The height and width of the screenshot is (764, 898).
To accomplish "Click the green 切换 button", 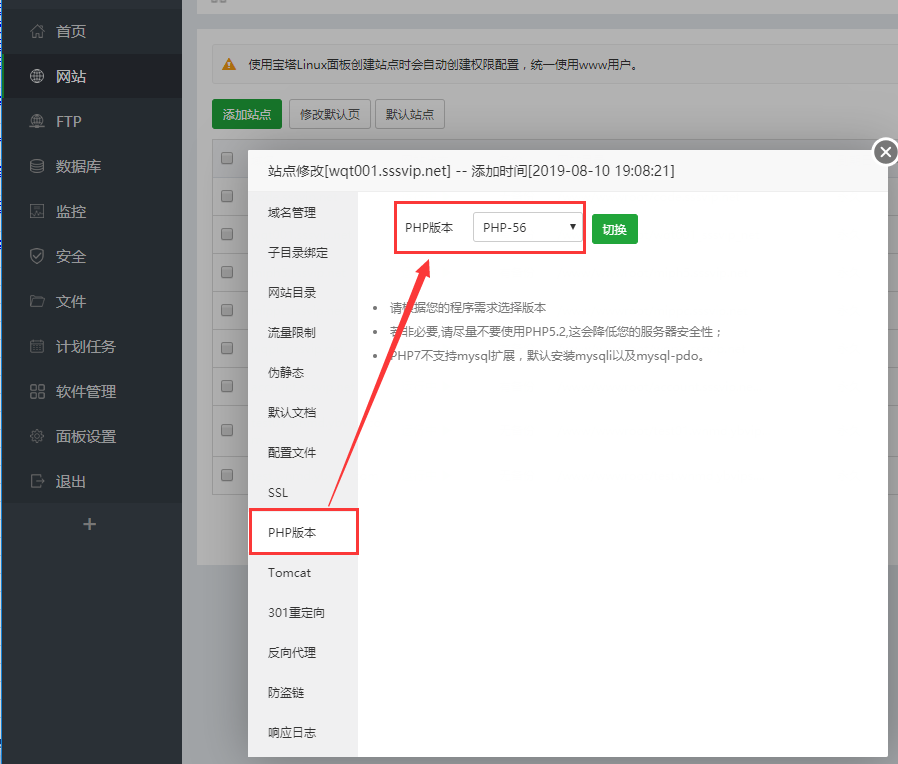I will (x=614, y=229).
